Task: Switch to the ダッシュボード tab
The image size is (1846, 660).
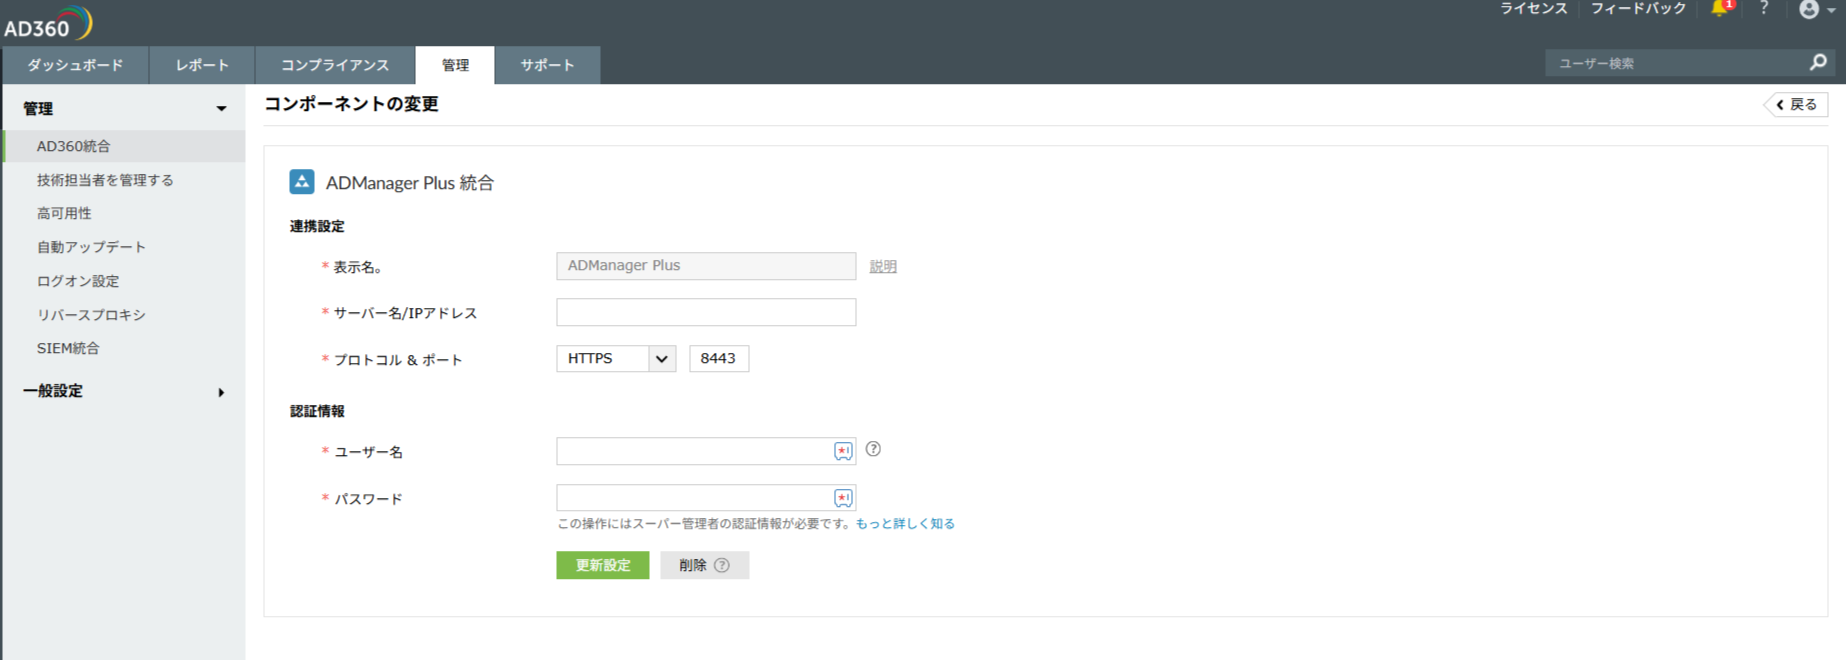Action: (x=75, y=65)
